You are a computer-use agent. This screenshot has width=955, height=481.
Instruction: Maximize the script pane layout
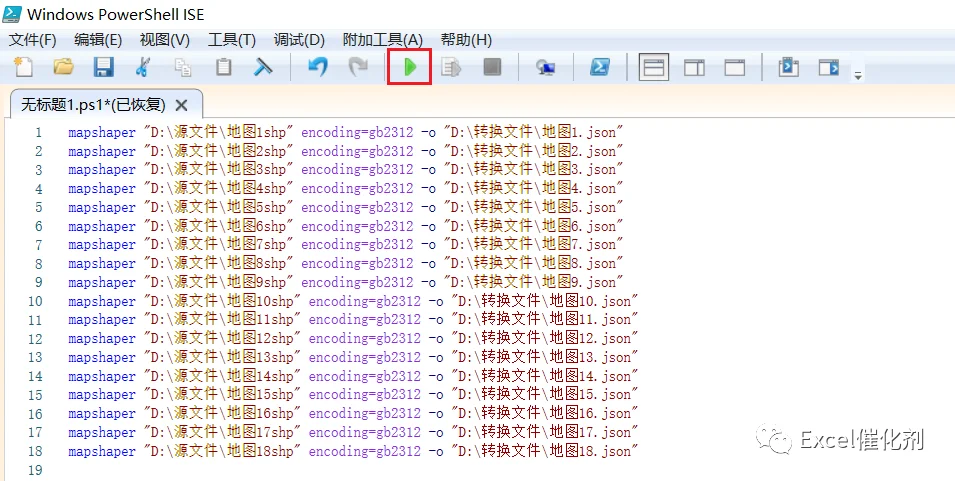[735, 67]
